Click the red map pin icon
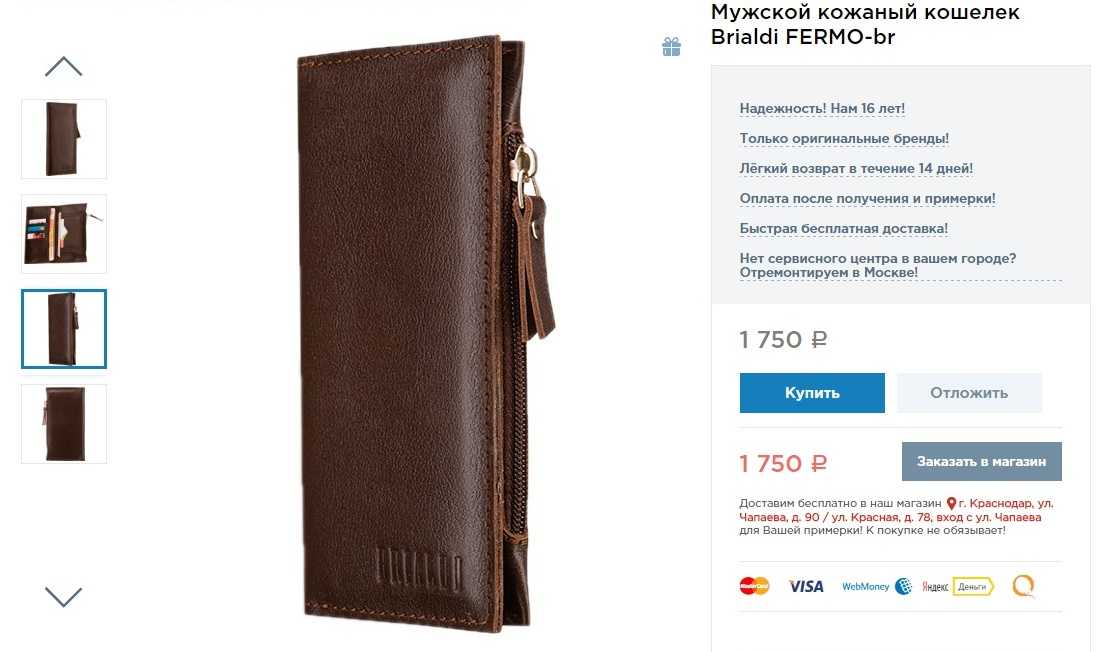The height and width of the screenshot is (652, 1118). pos(950,503)
